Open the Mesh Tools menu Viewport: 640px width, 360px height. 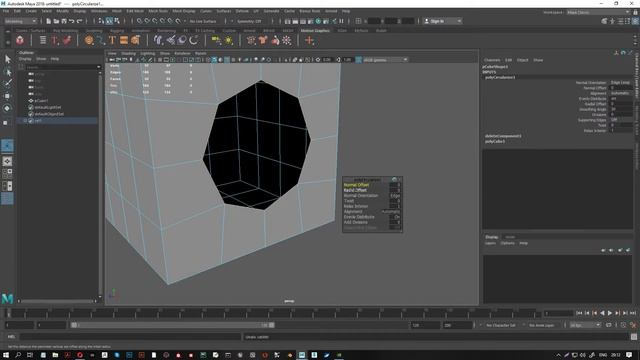[x=158, y=11]
